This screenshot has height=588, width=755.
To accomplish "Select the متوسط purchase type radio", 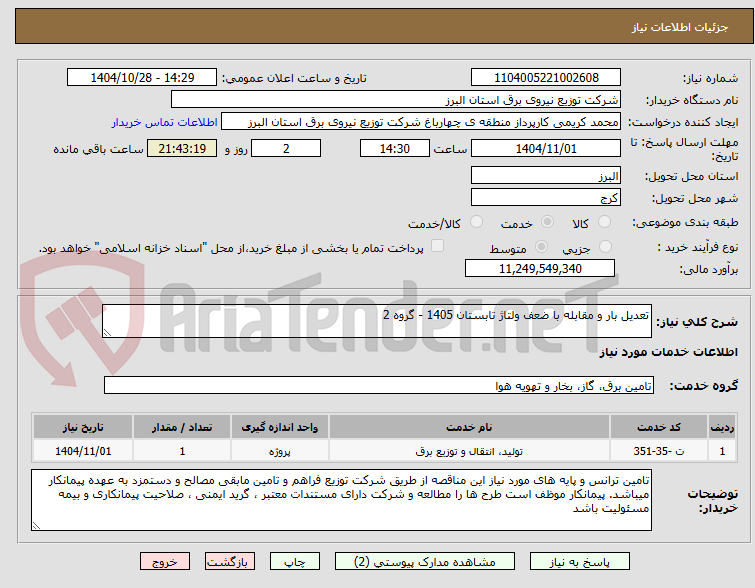I will [x=541, y=247].
